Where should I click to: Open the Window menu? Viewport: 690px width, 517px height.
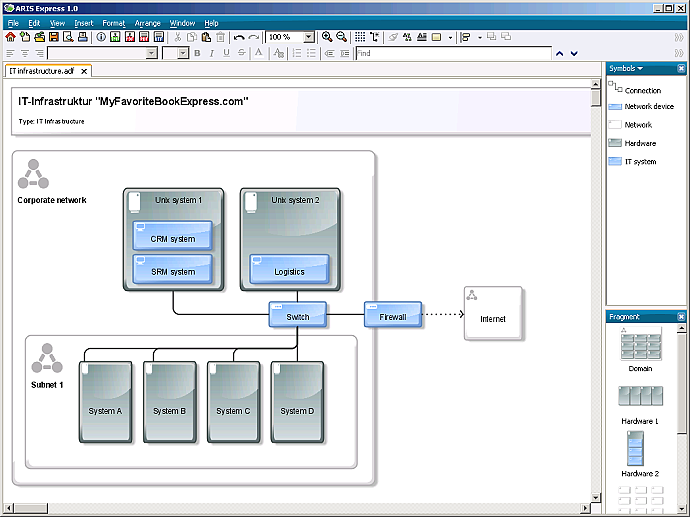(x=182, y=23)
